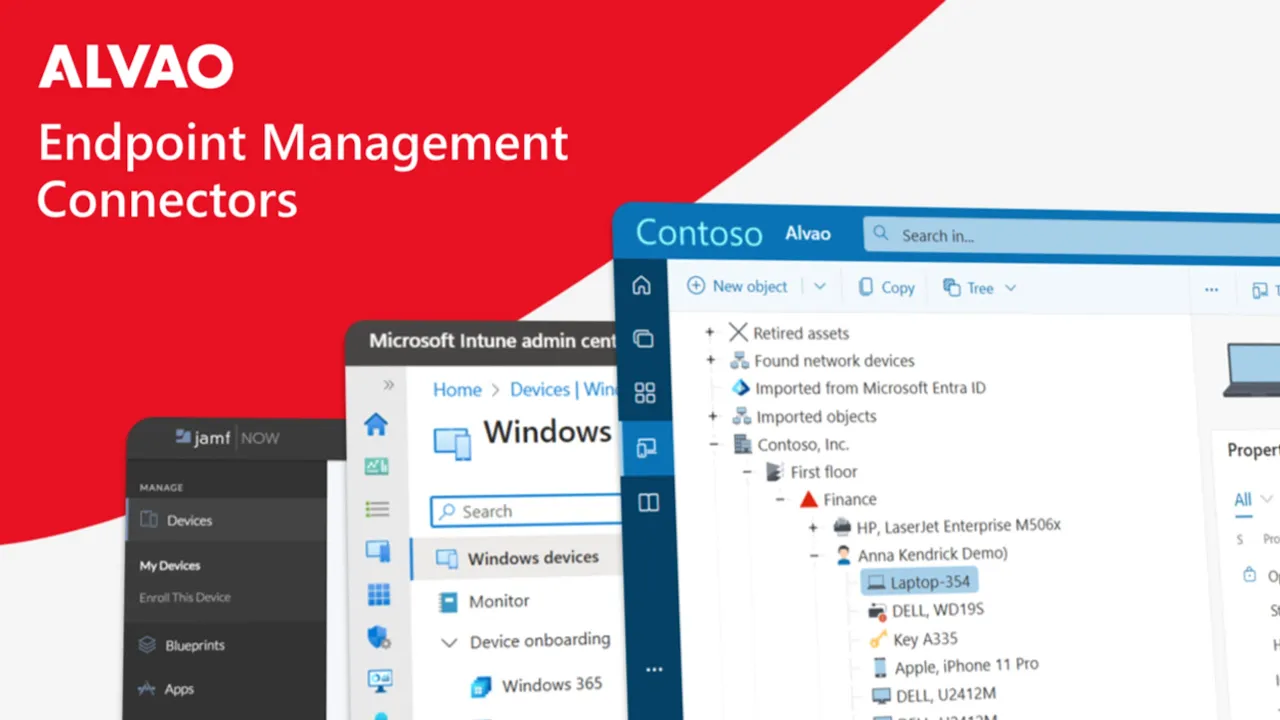Collapse the Finance tree node
This screenshot has height=720, width=1280.
781,499
